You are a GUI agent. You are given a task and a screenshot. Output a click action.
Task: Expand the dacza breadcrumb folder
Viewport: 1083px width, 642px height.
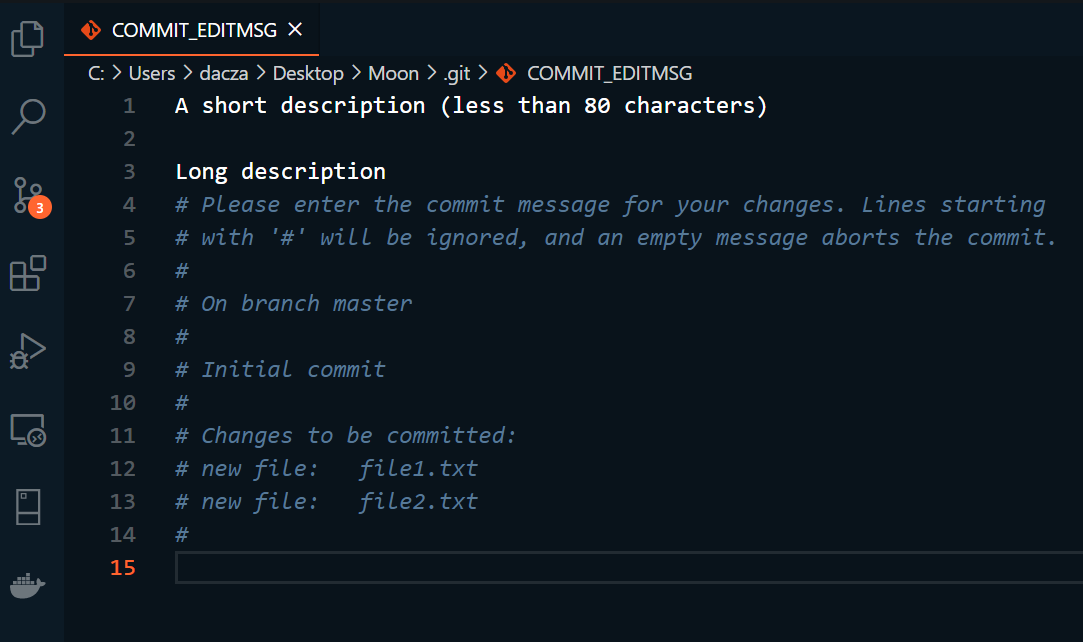224,73
